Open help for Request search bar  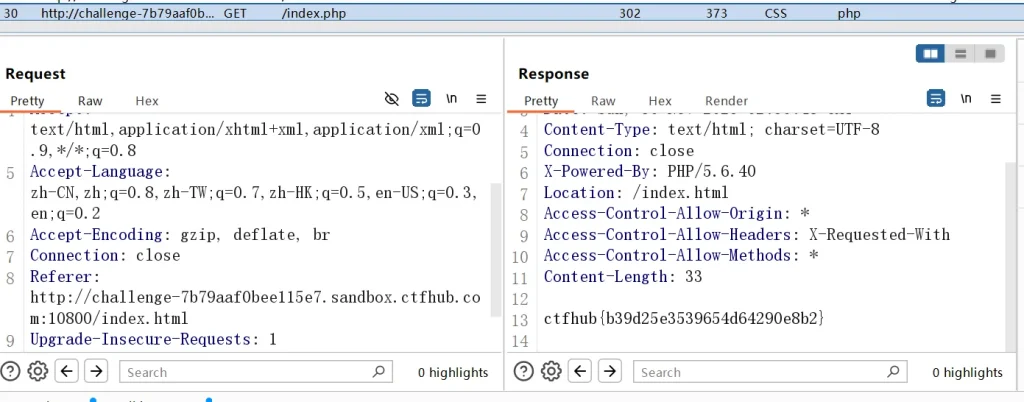tap(12, 372)
